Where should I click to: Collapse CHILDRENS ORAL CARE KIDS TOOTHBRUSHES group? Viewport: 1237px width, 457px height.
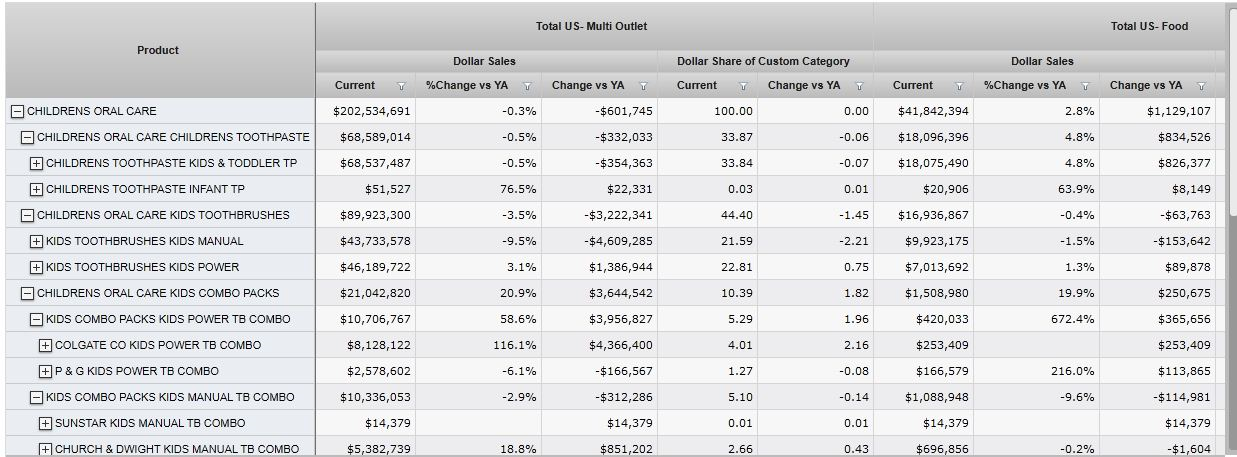pos(28,216)
